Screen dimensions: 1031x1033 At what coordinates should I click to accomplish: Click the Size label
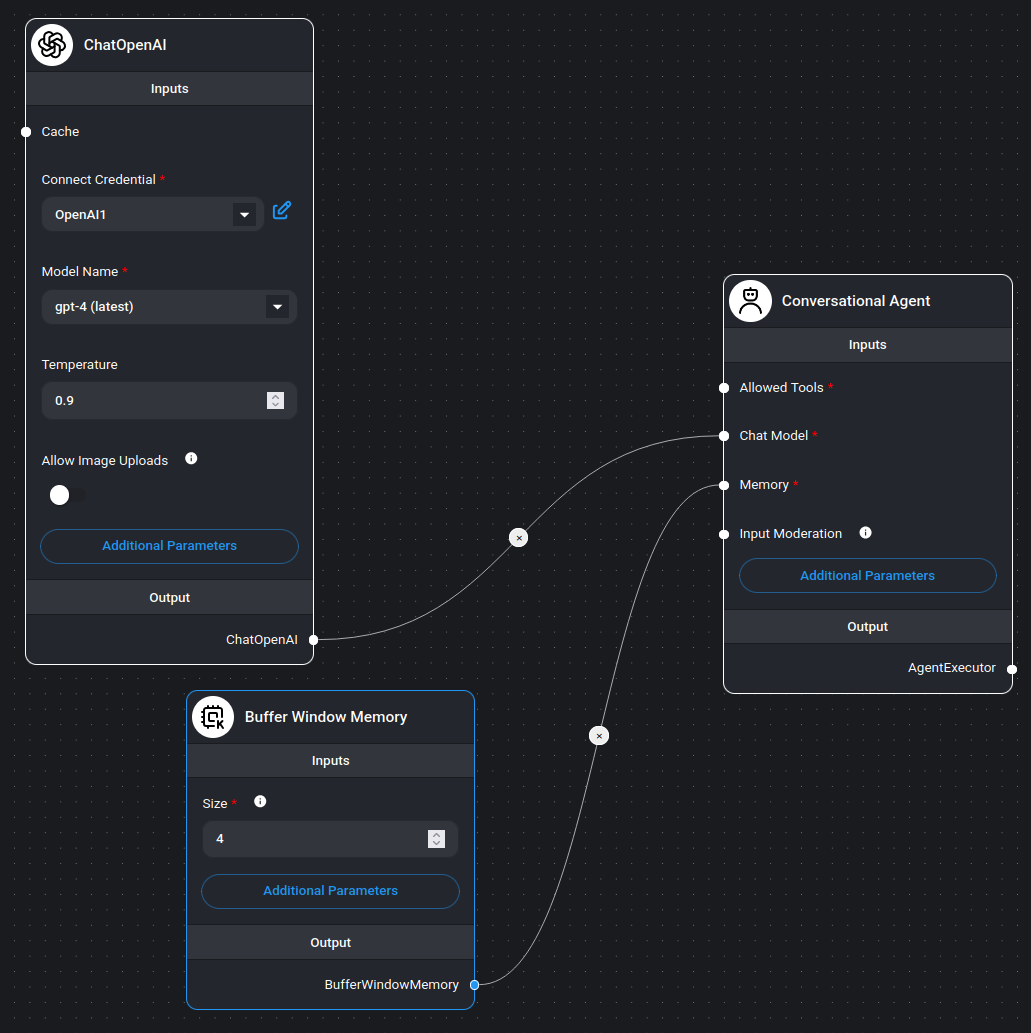click(x=215, y=803)
